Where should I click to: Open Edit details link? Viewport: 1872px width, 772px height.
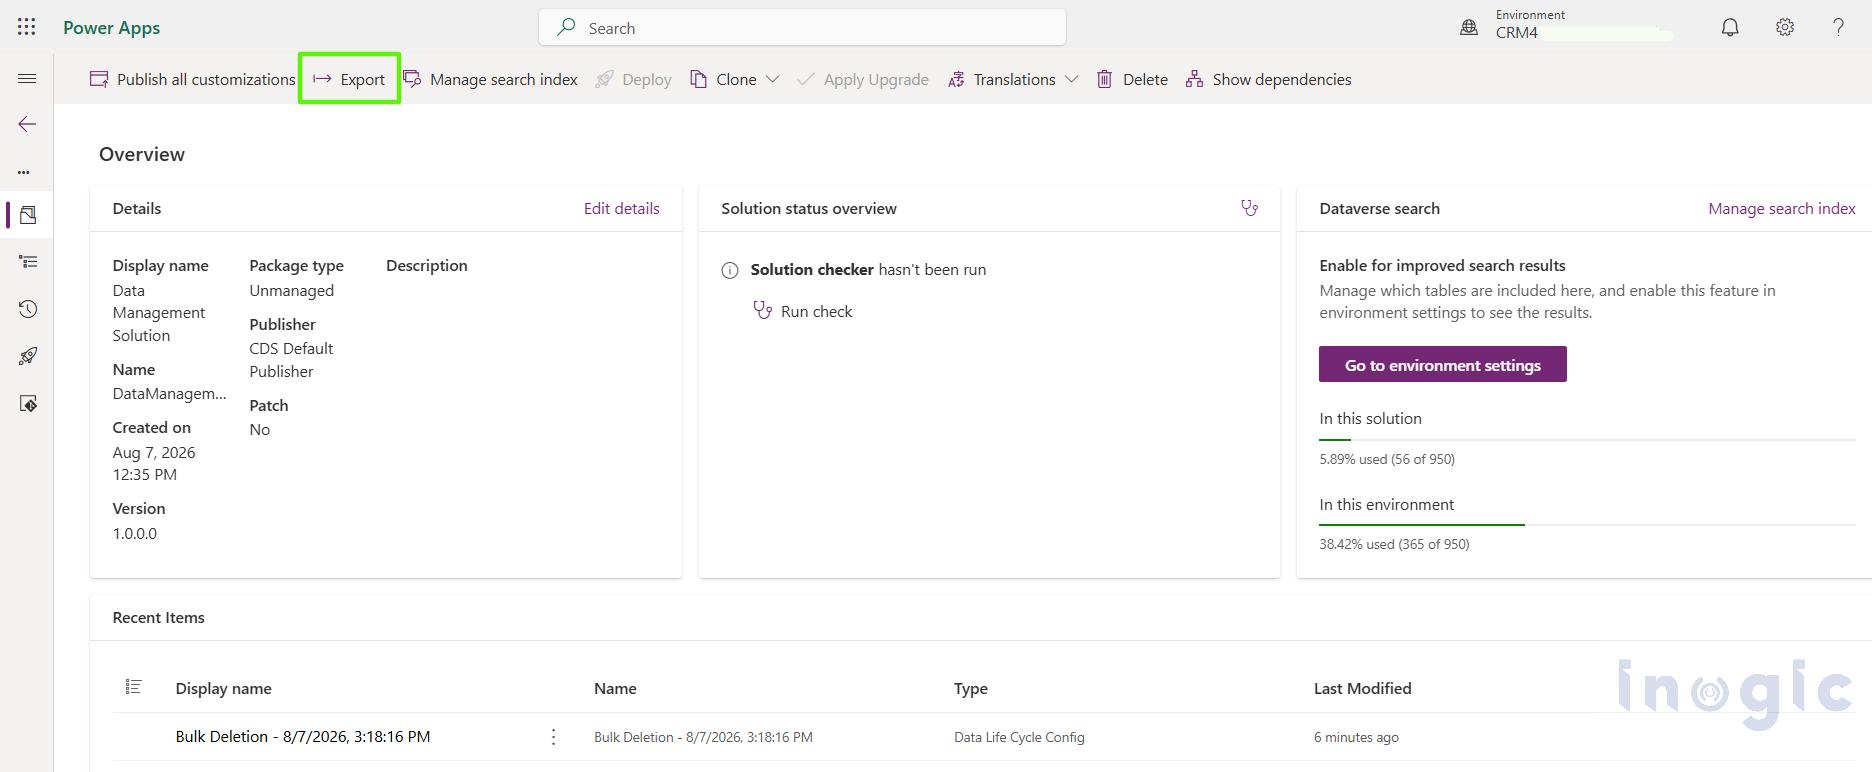tap(622, 209)
